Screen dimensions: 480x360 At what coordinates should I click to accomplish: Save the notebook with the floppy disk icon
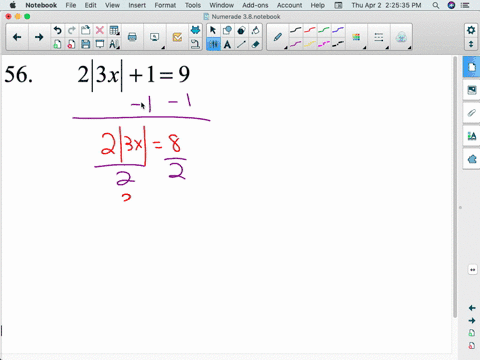(x=86, y=44)
